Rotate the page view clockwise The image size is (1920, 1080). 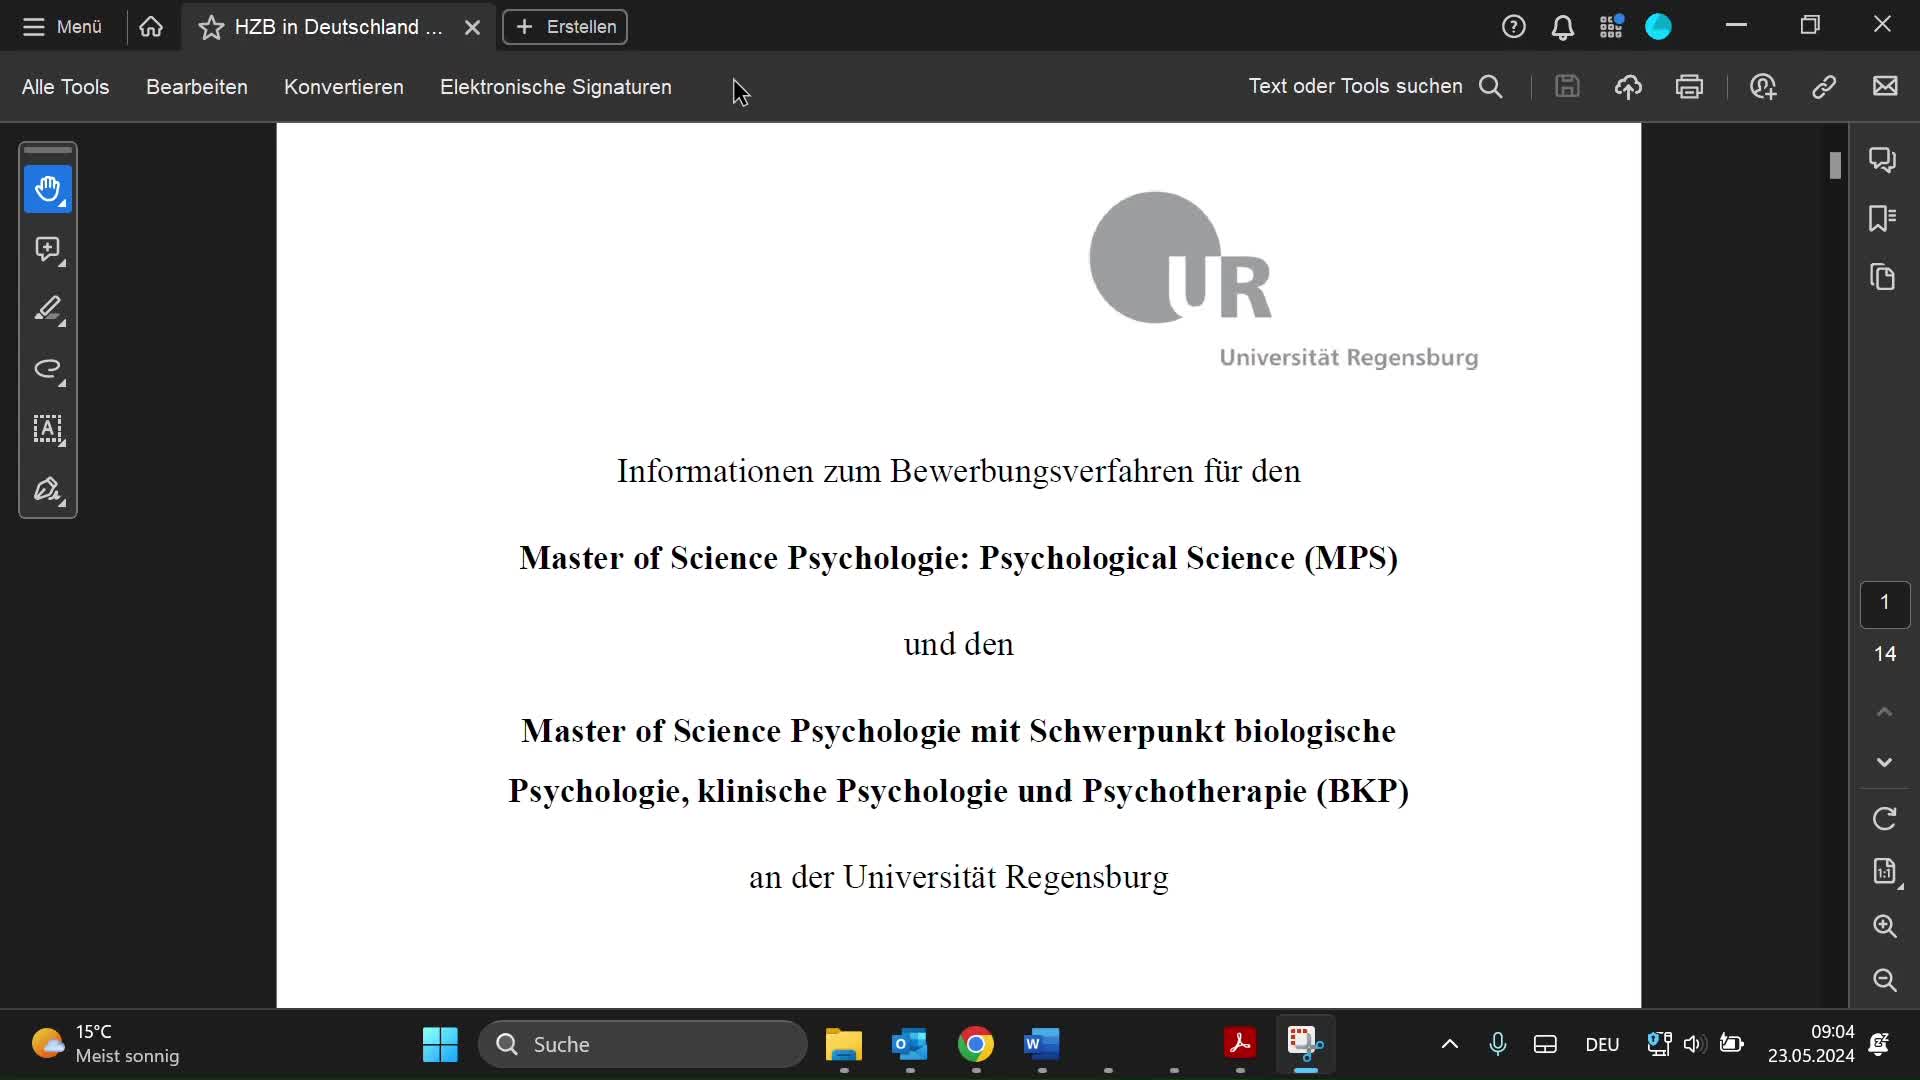click(x=1884, y=819)
